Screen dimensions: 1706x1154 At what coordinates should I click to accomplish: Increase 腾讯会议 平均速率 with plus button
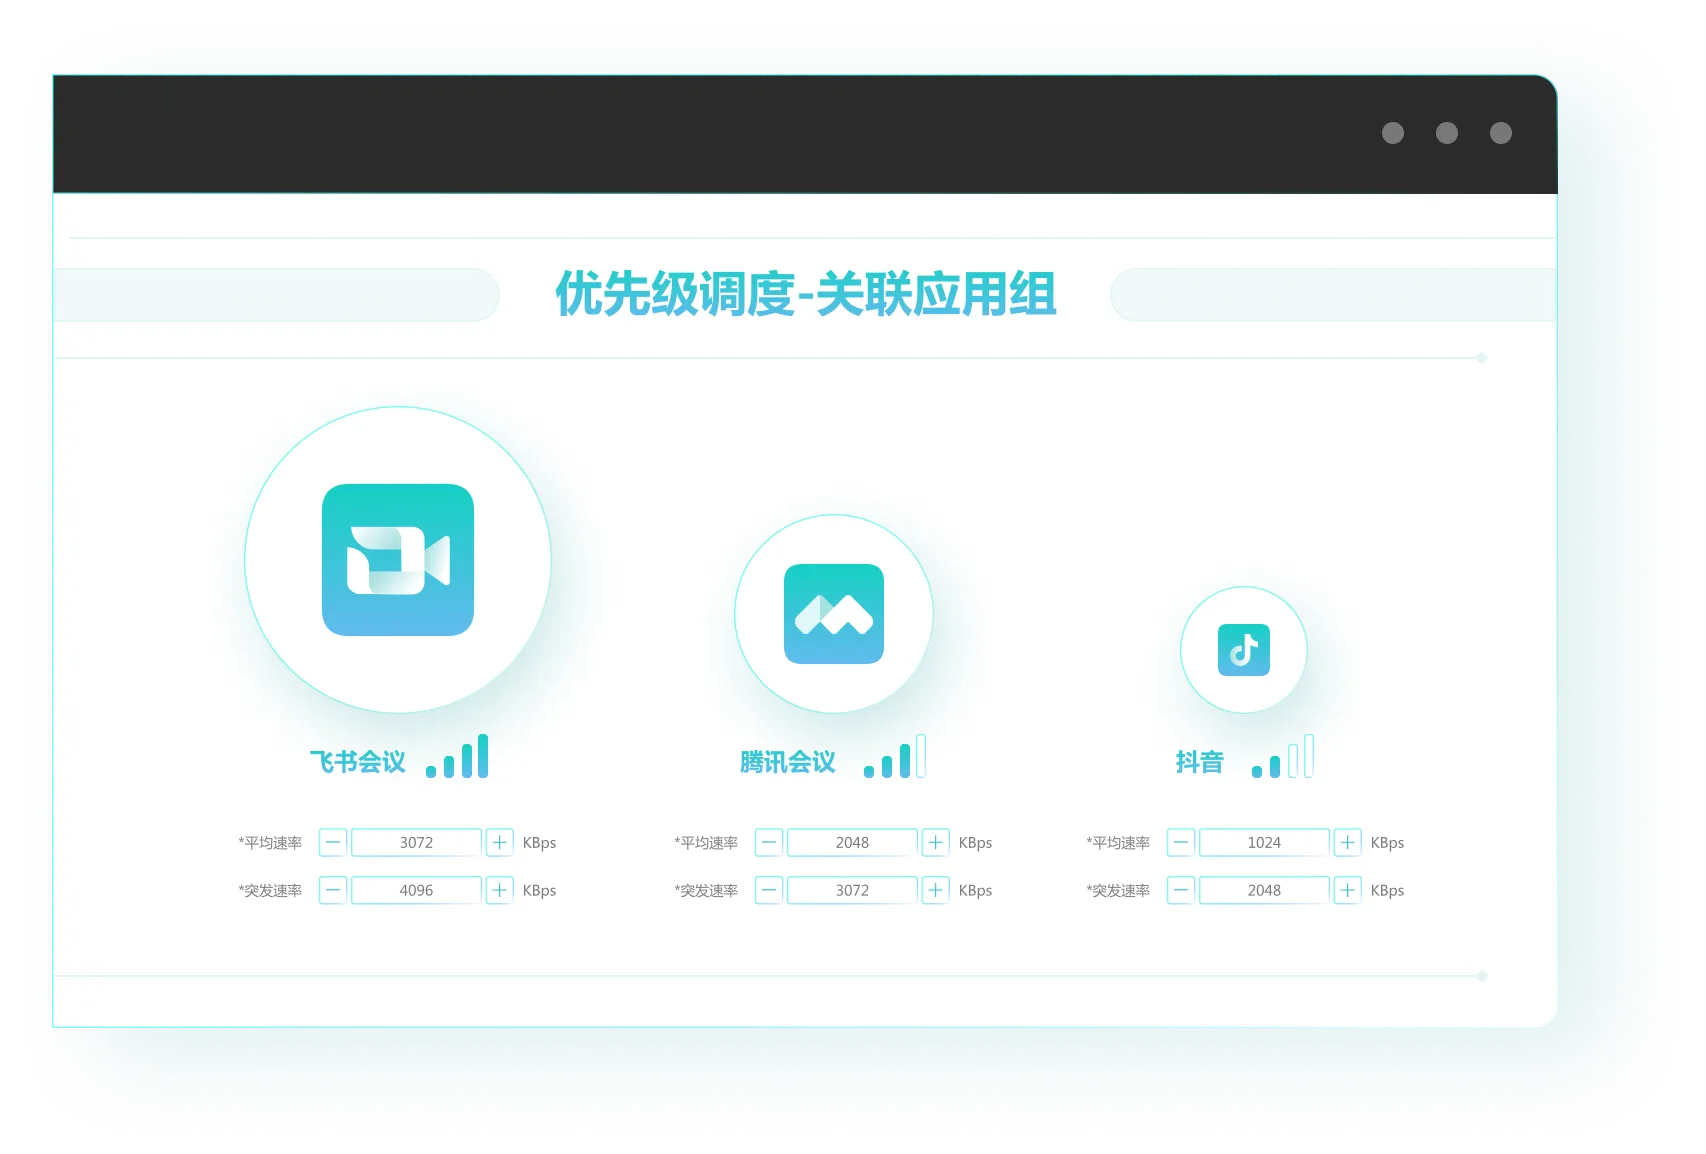(936, 843)
